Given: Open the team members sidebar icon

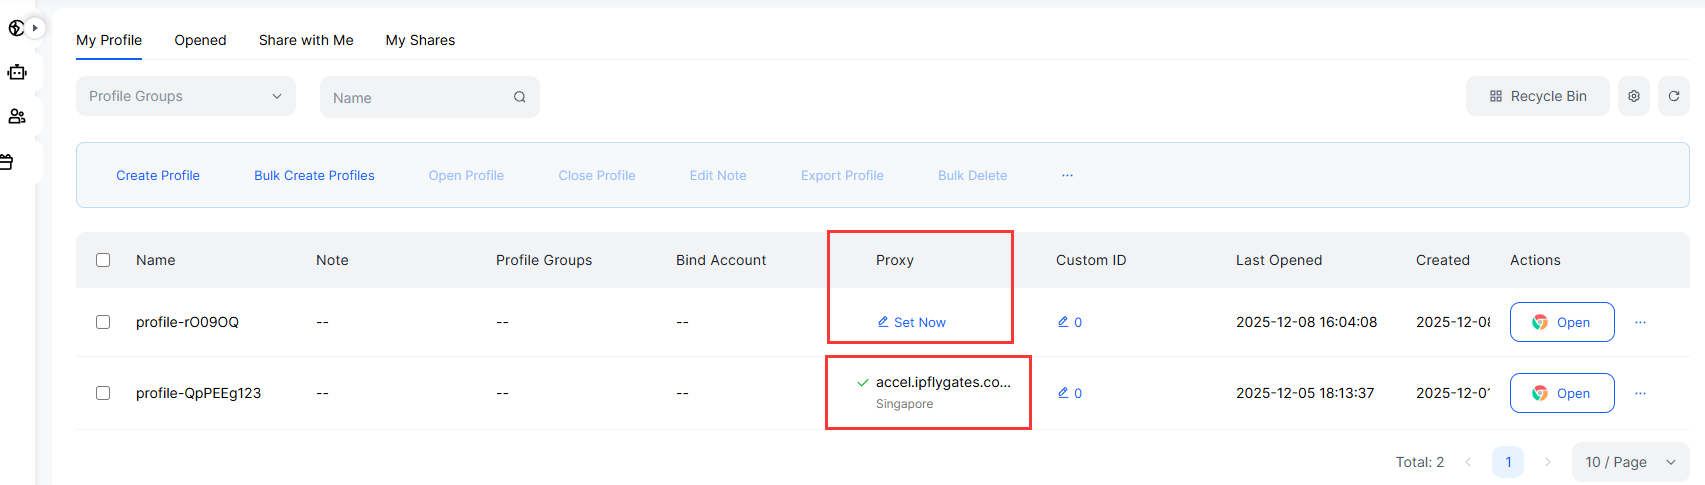Looking at the screenshot, I should pos(17,117).
